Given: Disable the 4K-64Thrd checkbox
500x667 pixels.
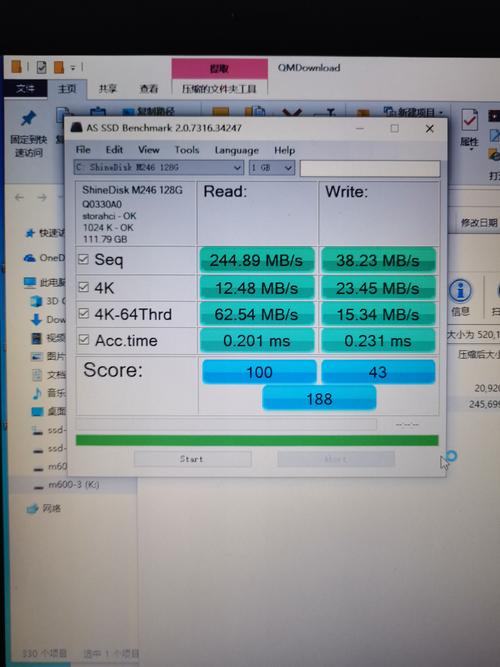Looking at the screenshot, I should pyautogui.click(x=84, y=314).
